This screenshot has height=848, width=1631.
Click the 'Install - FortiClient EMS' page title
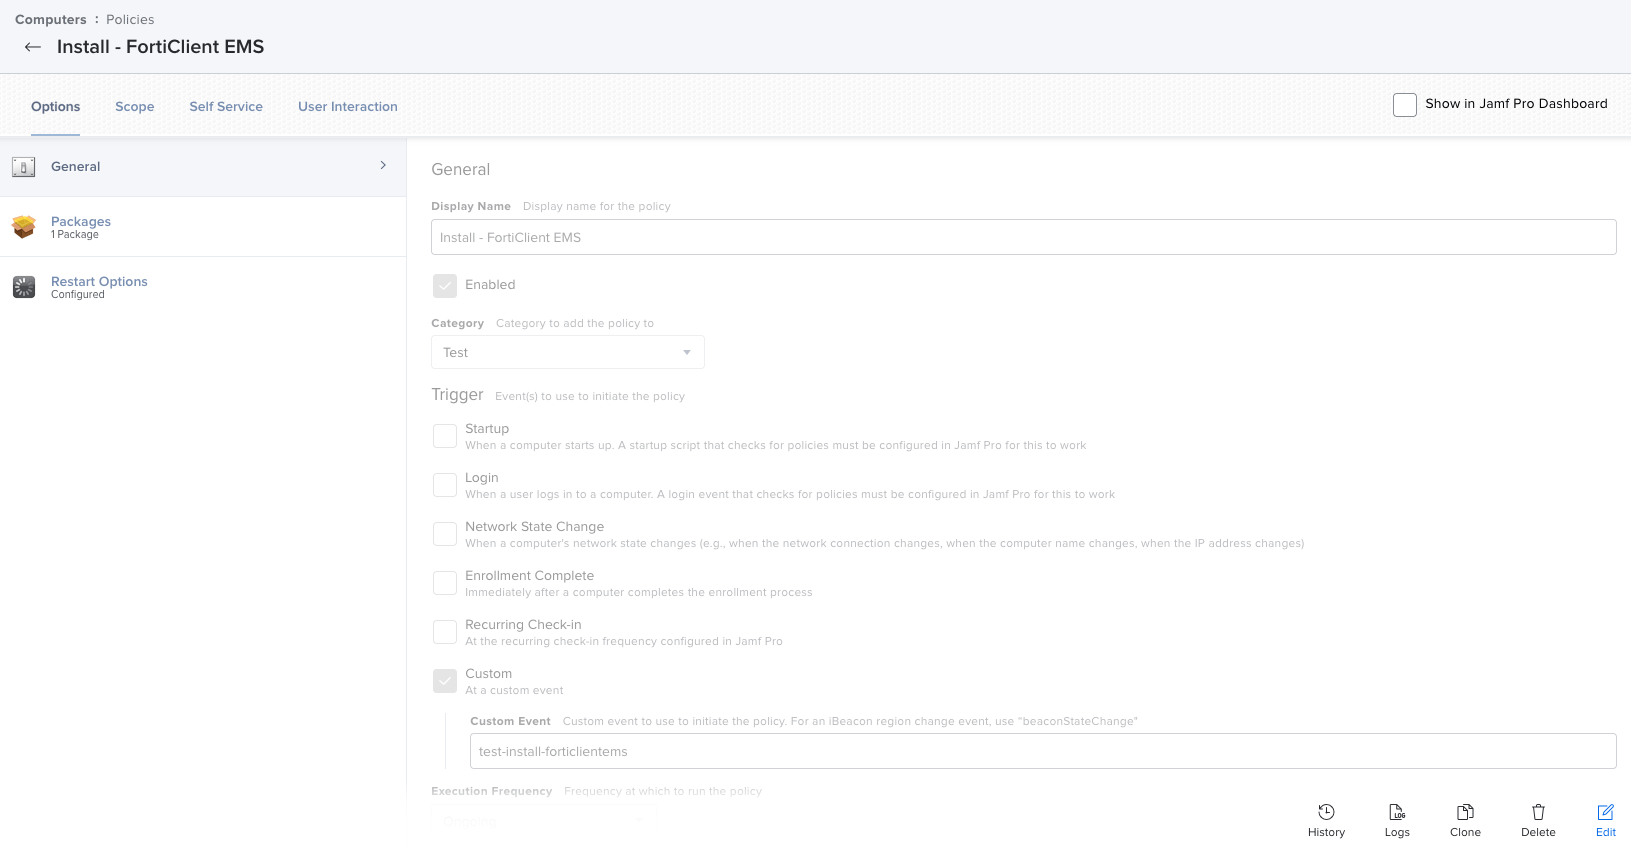click(x=160, y=47)
